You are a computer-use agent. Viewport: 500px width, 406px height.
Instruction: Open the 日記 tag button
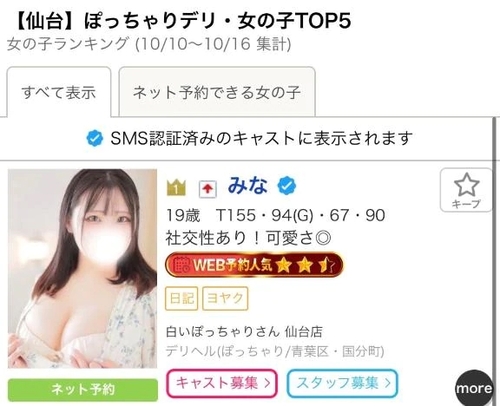[x=182, y=298]
